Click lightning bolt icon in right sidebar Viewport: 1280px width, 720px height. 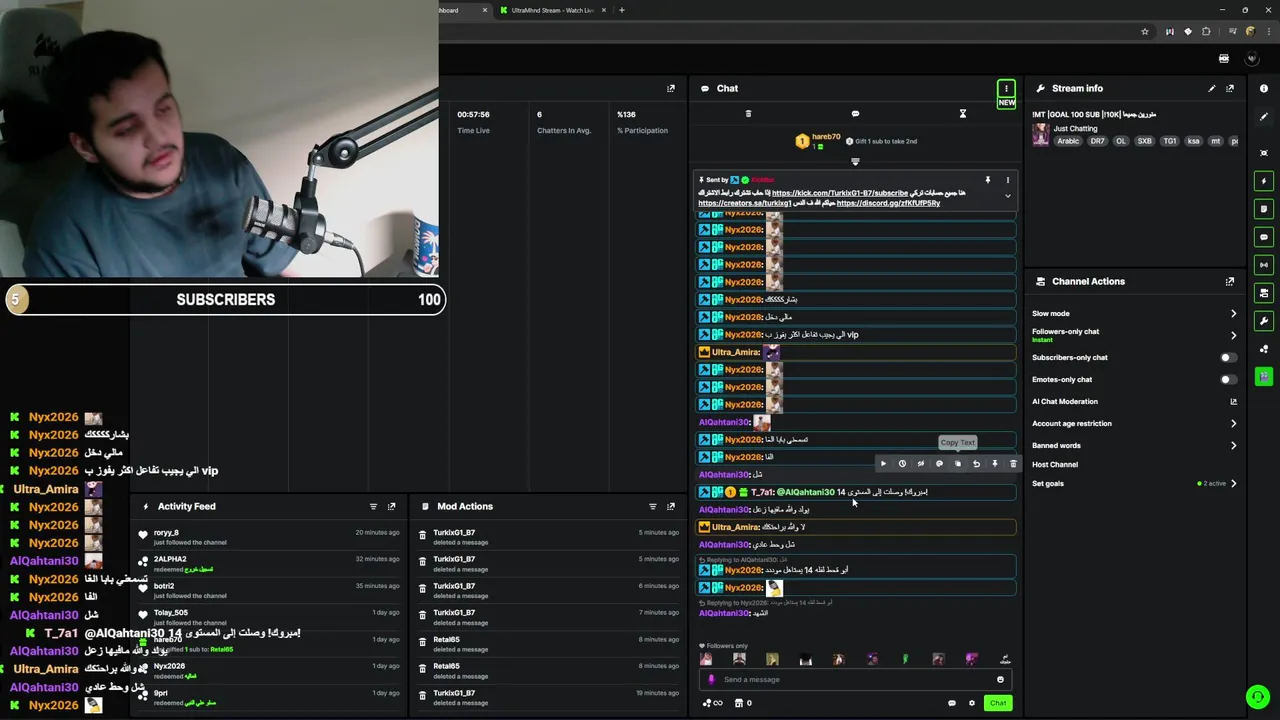(1264, 181)
